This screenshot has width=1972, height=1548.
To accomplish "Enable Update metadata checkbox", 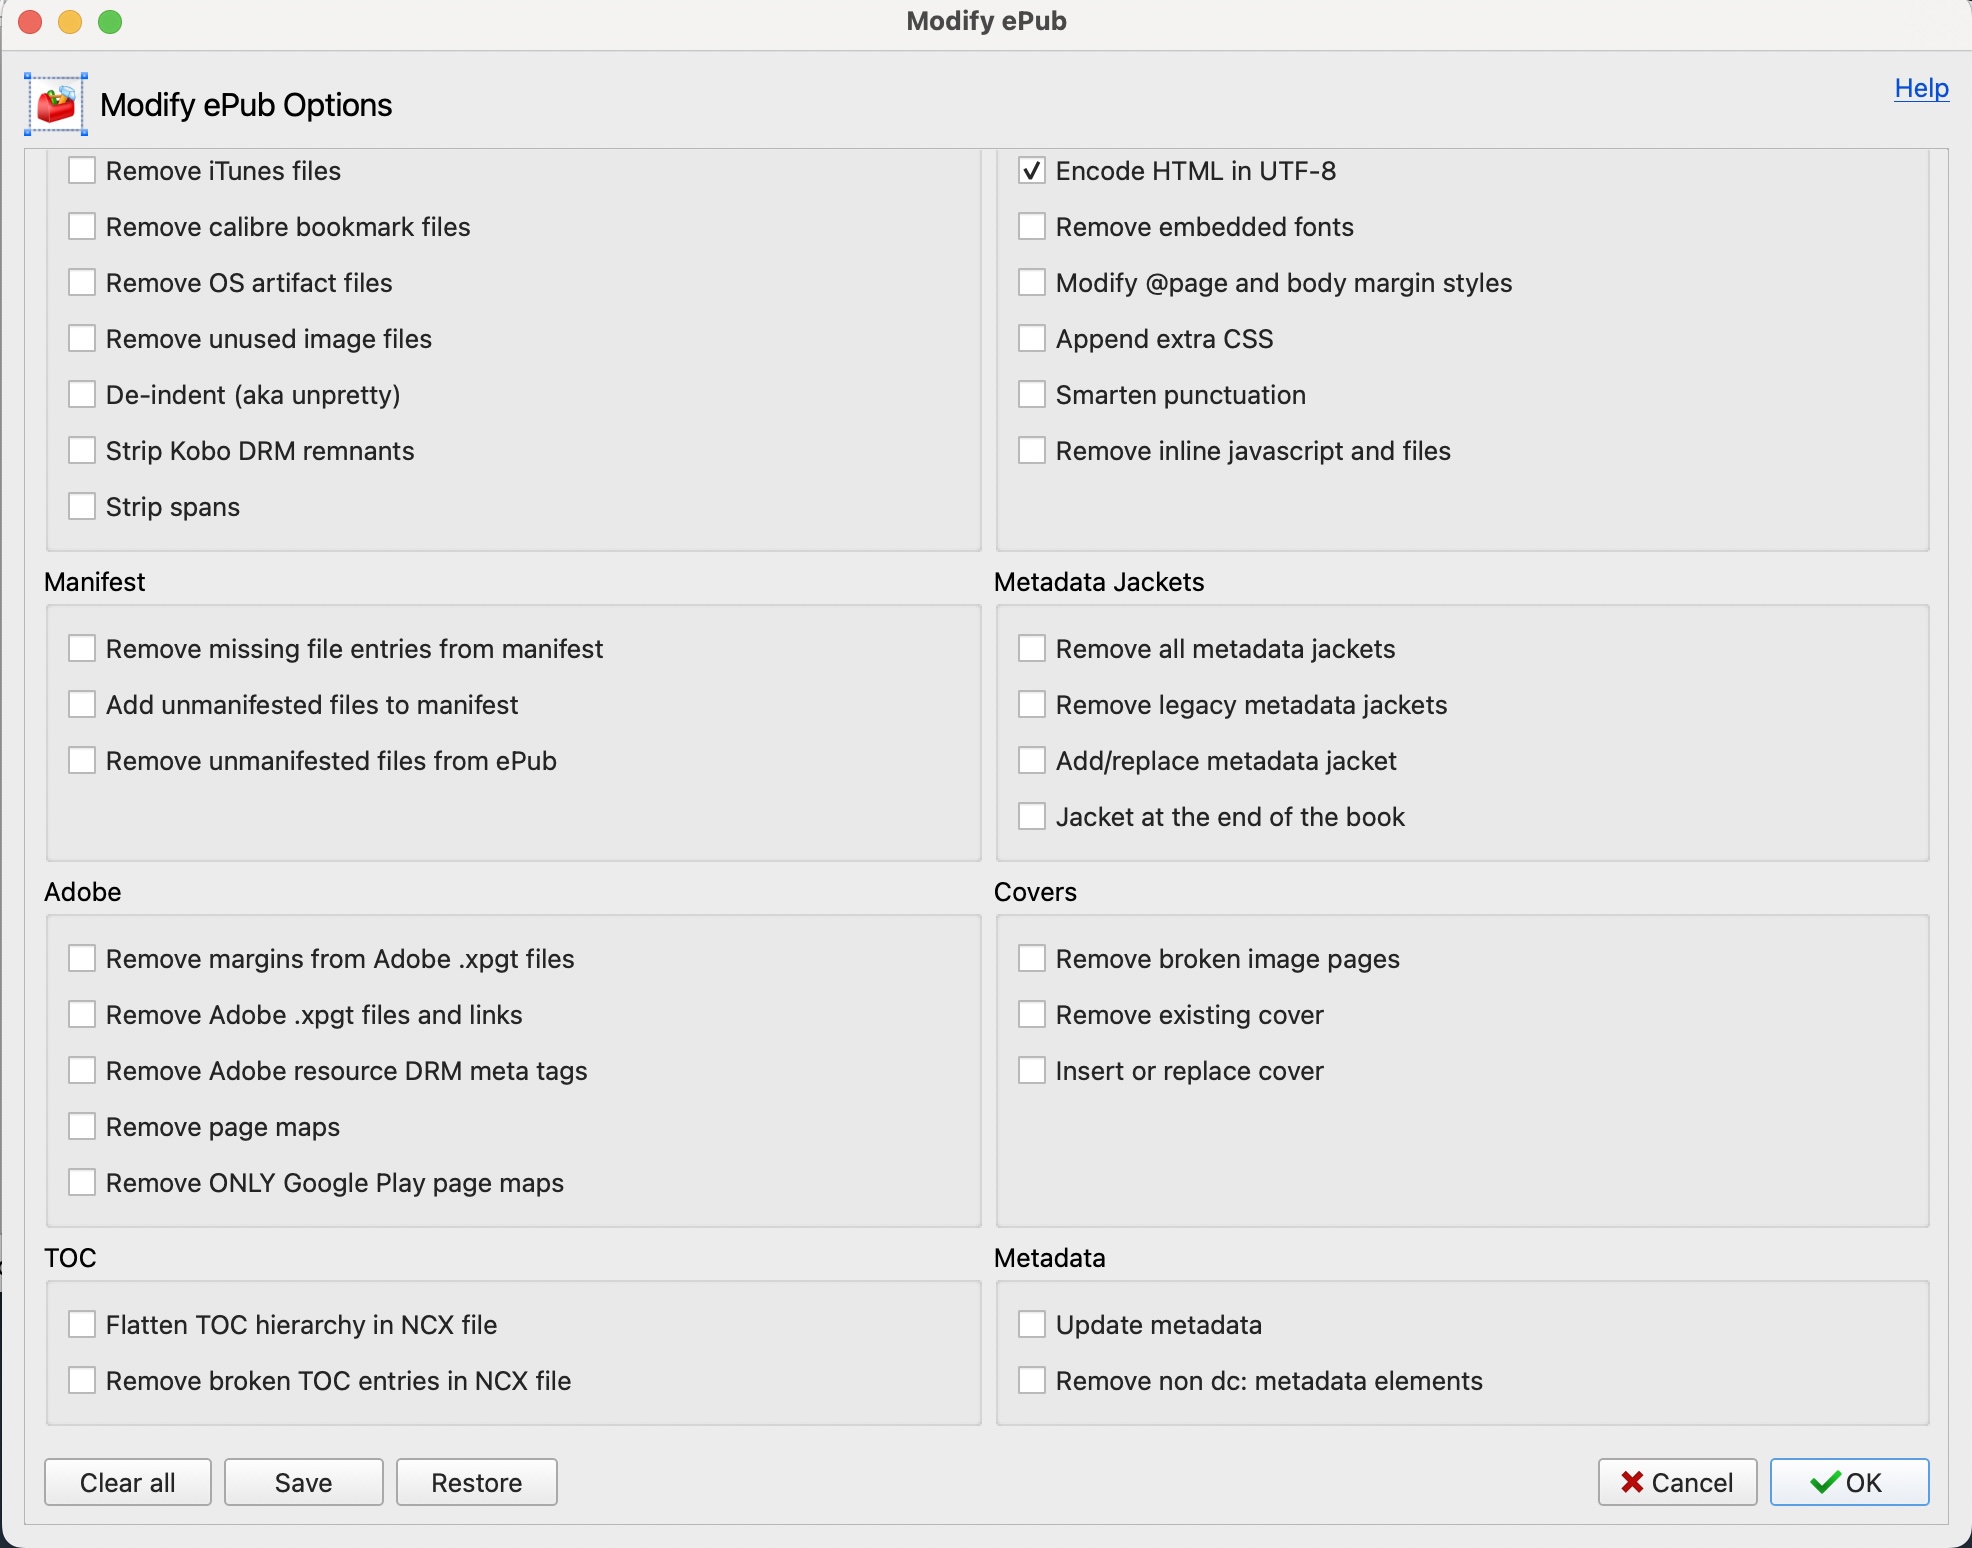I will pyautogui.click(x=1031, y=1324).
